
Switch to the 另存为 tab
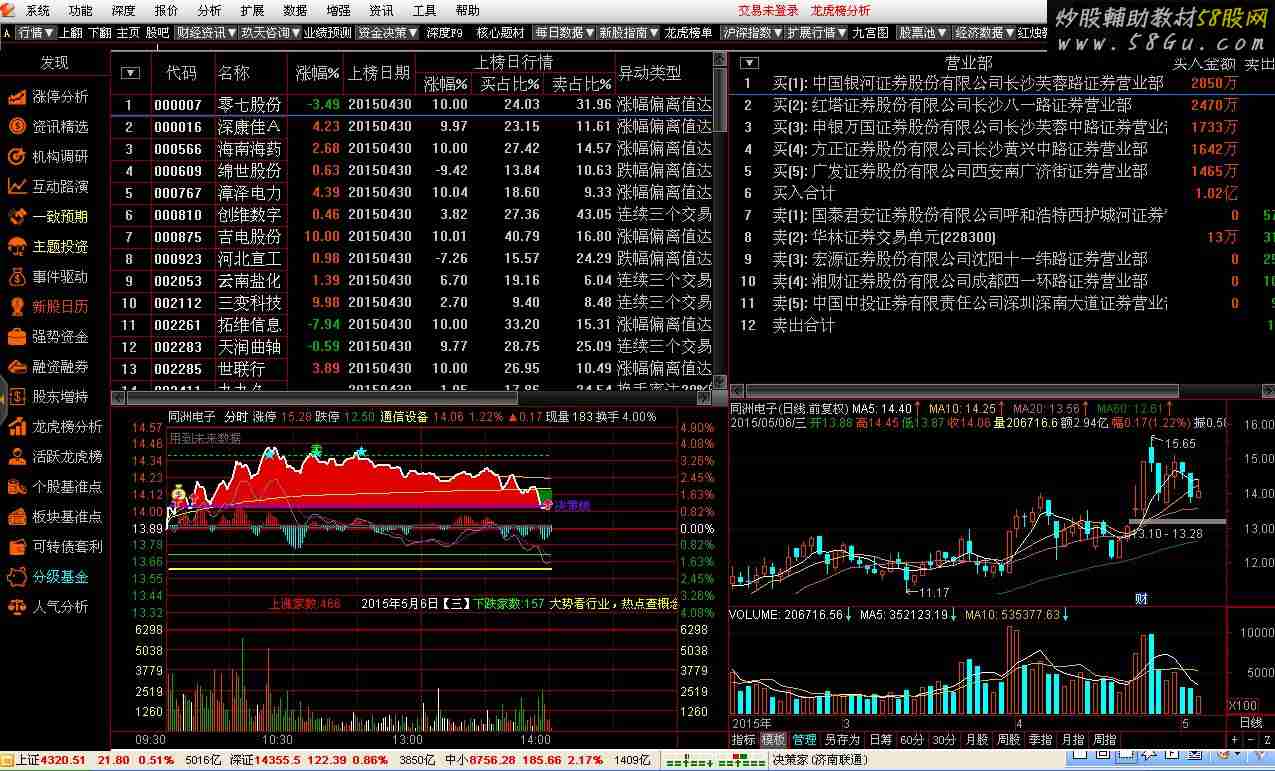coord(842,740)
